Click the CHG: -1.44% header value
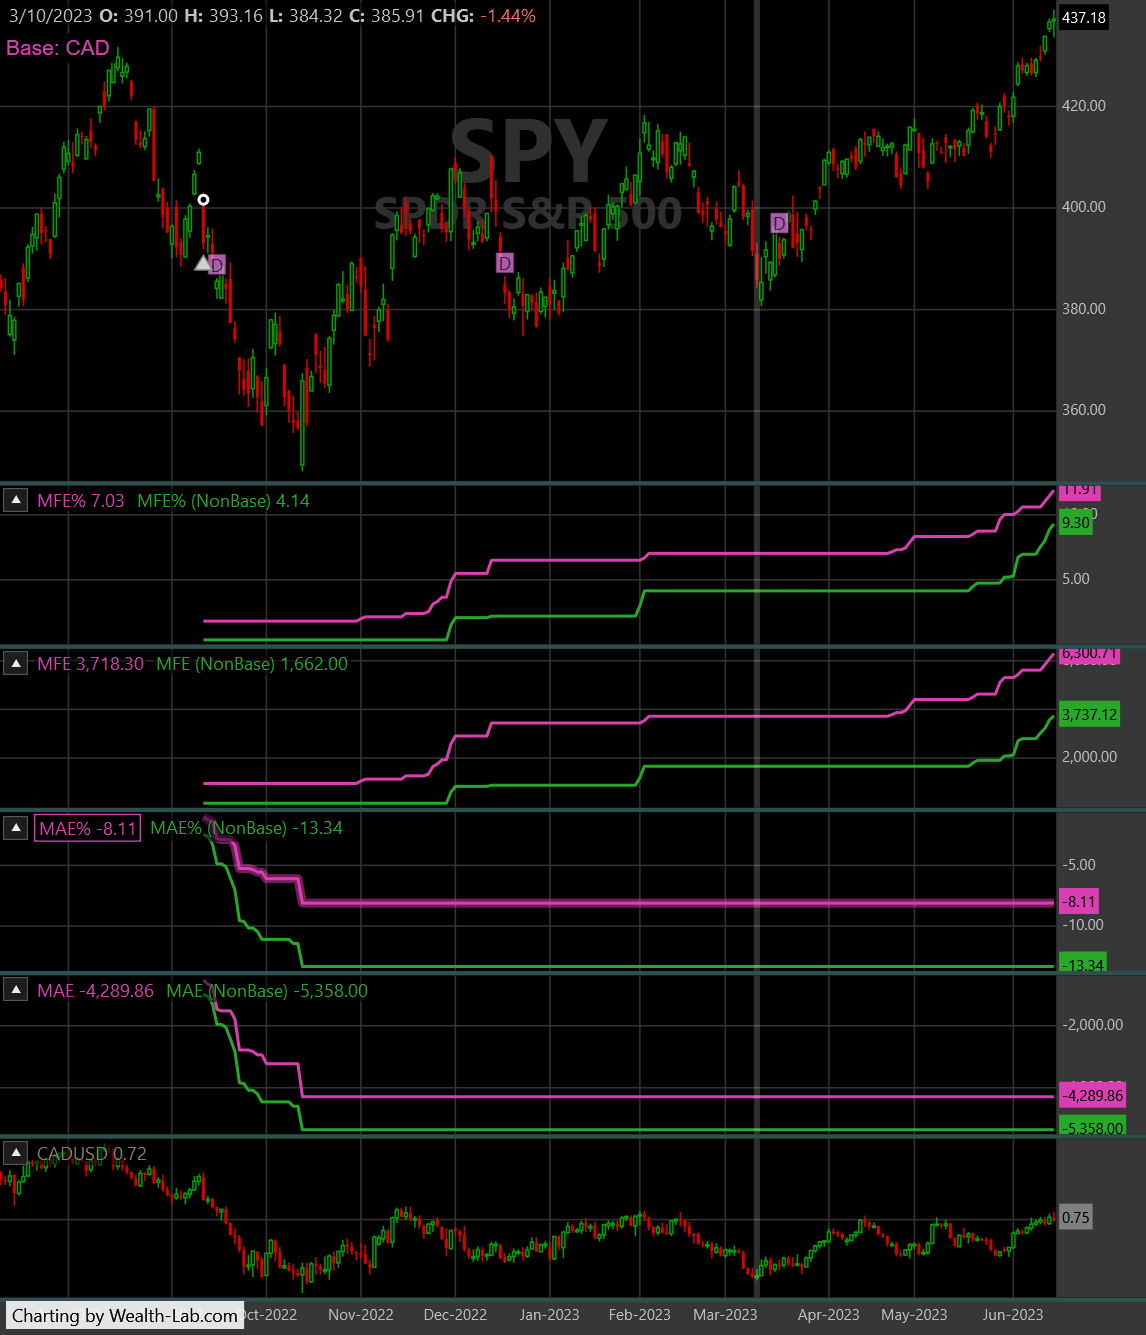 pos(483,16)
